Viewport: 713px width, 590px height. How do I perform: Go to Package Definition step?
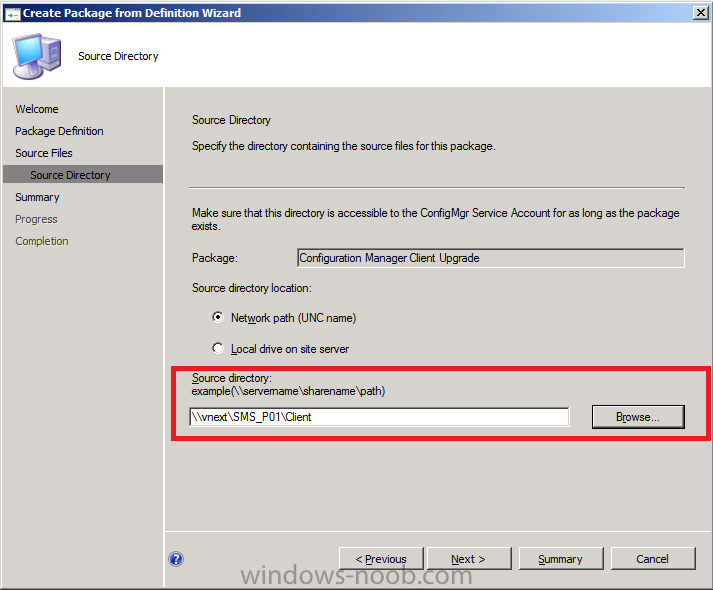(x=59, y=131)
